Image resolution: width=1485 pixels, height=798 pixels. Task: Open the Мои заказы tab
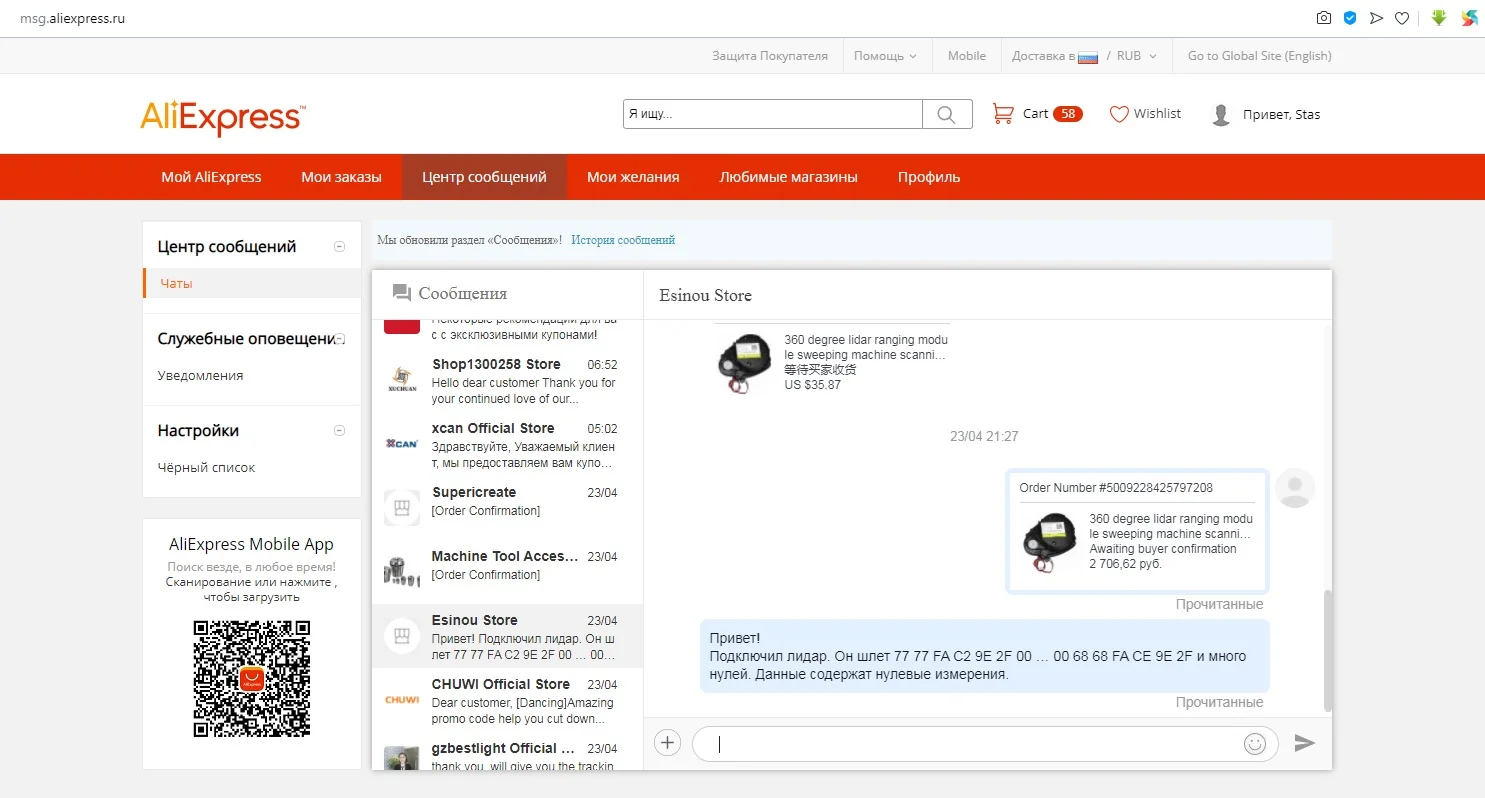(x=341, y=177)
